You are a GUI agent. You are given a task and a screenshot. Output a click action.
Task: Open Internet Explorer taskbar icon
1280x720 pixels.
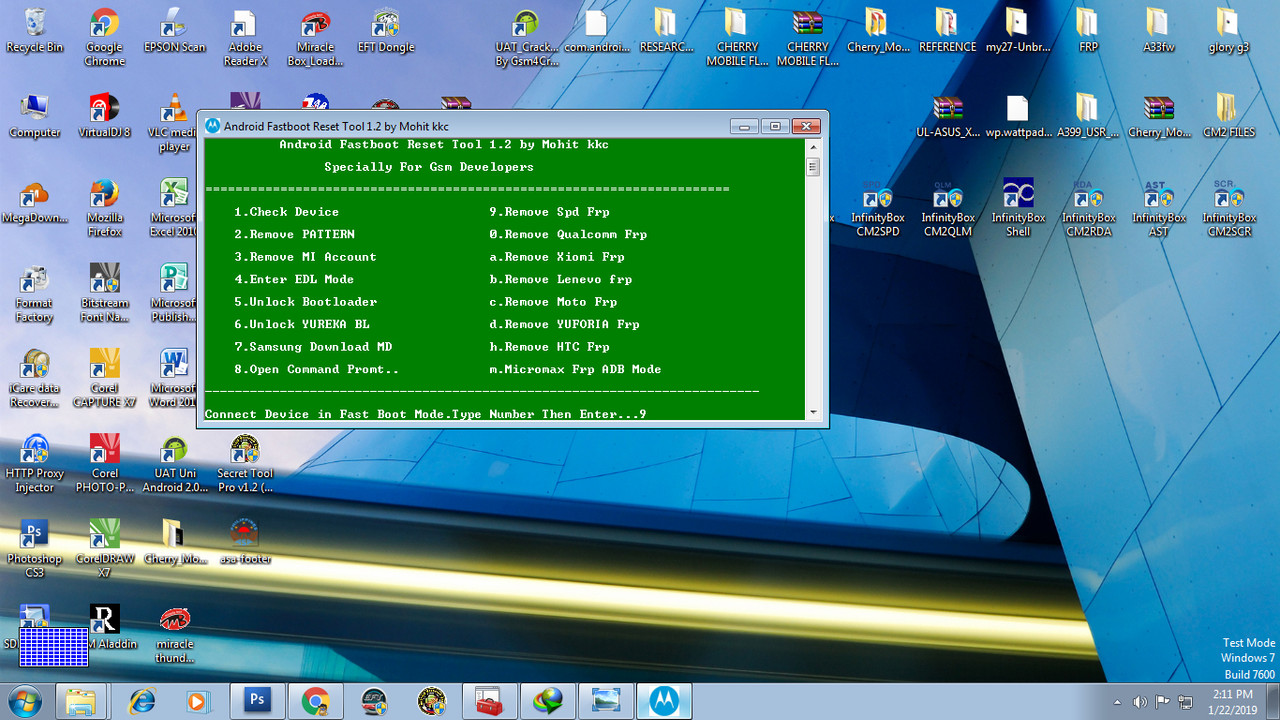click(142, 701)
